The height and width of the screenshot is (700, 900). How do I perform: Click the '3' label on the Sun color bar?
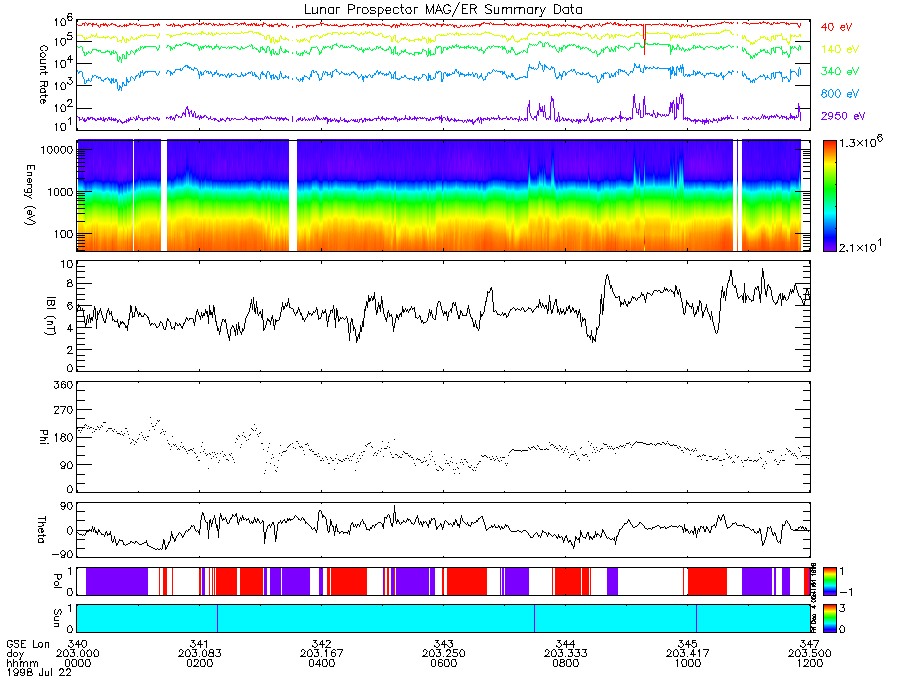[x=842, y=608]
